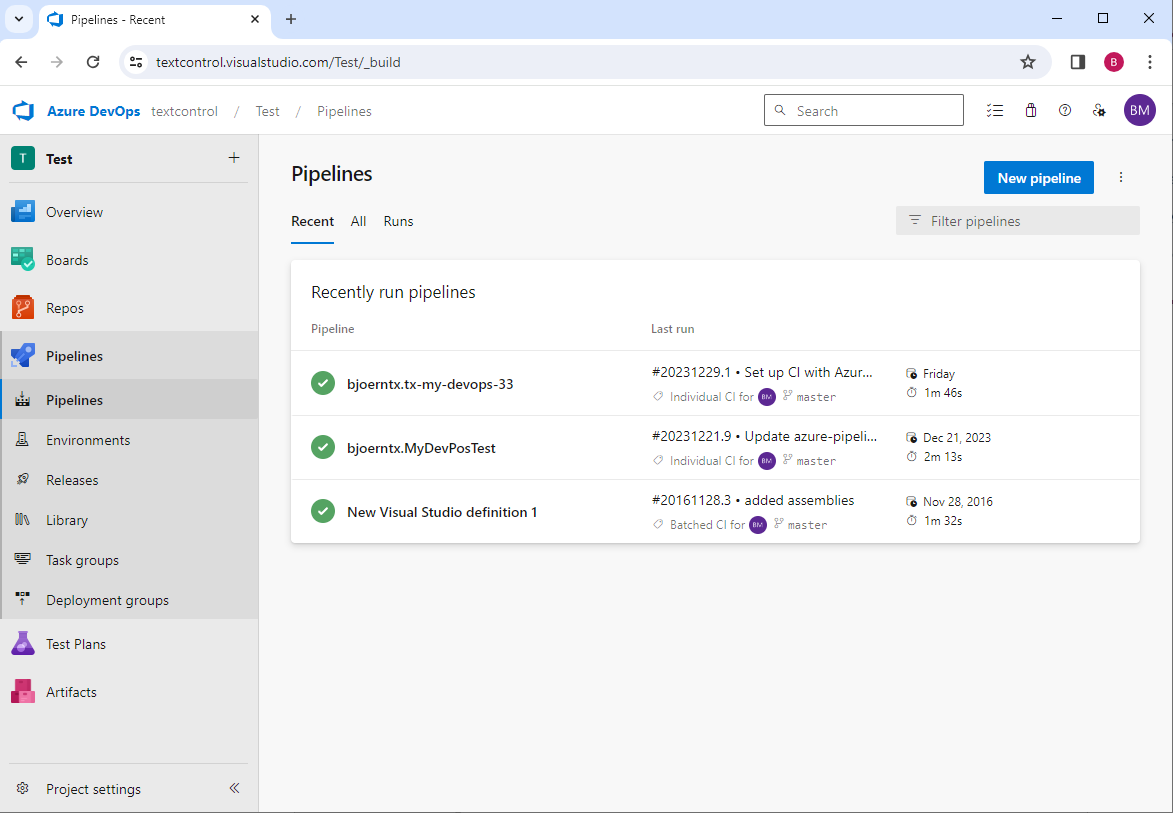
Task: Click the New pipeline button
Action: click(1038, 177)
